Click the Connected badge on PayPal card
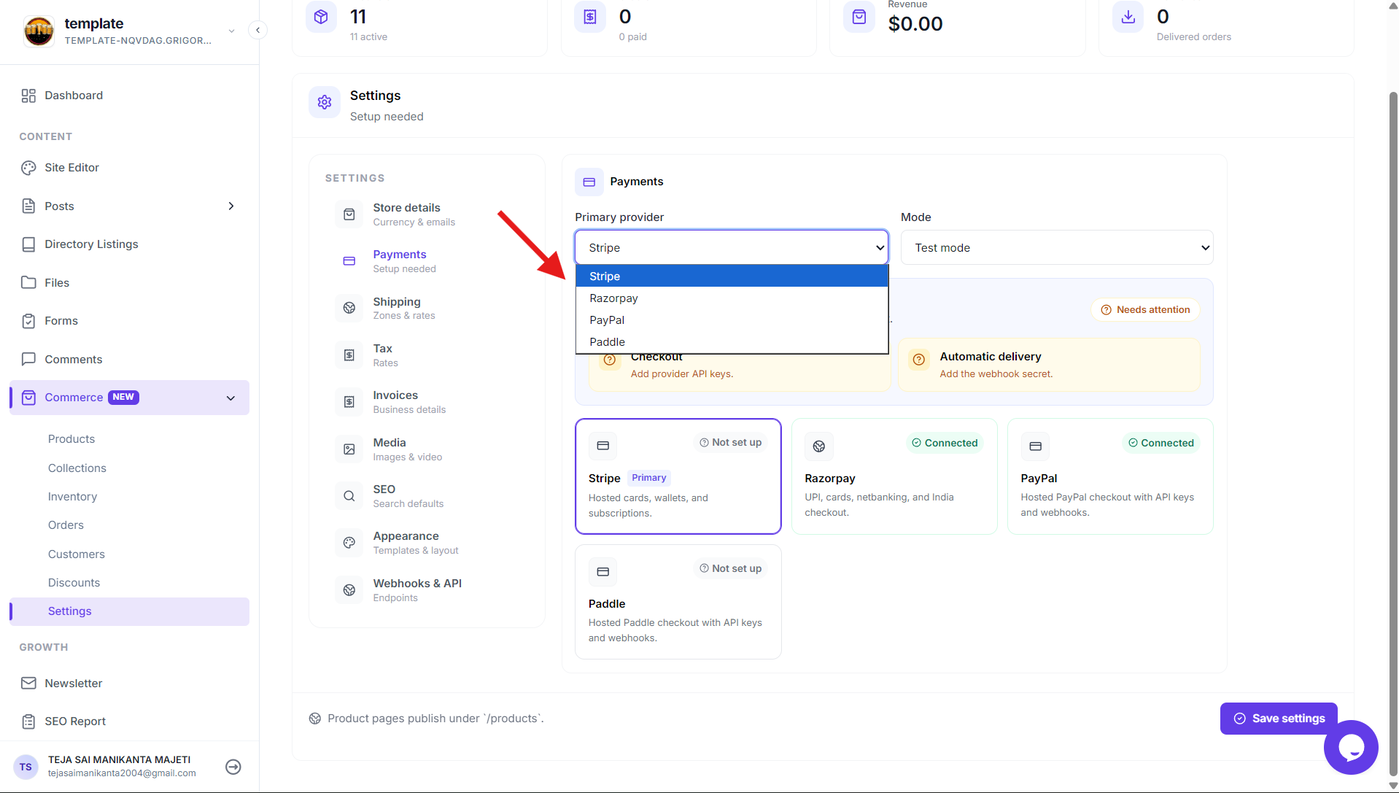Viewport: 1399px width, 793px height. click(x=1161, y=443)
